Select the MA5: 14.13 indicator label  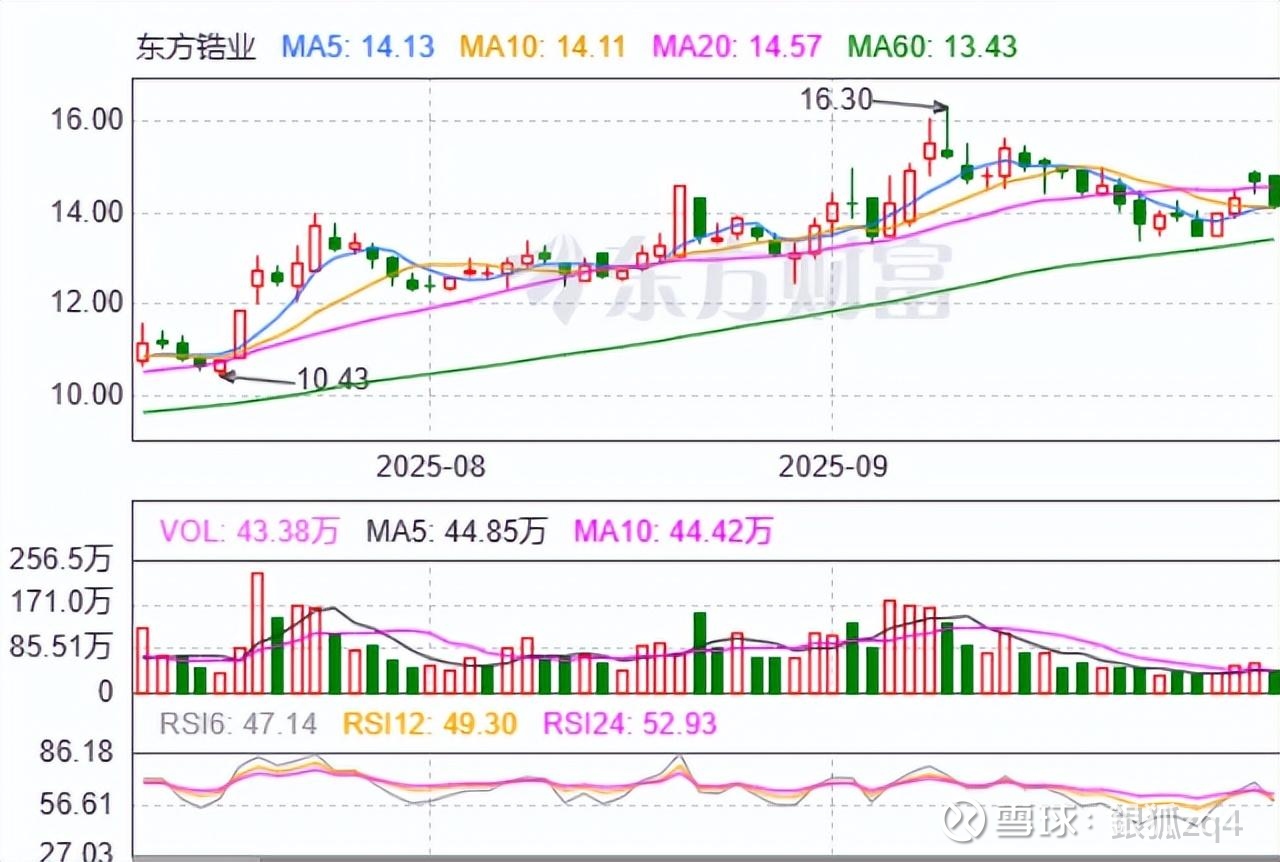pos(359,46)
